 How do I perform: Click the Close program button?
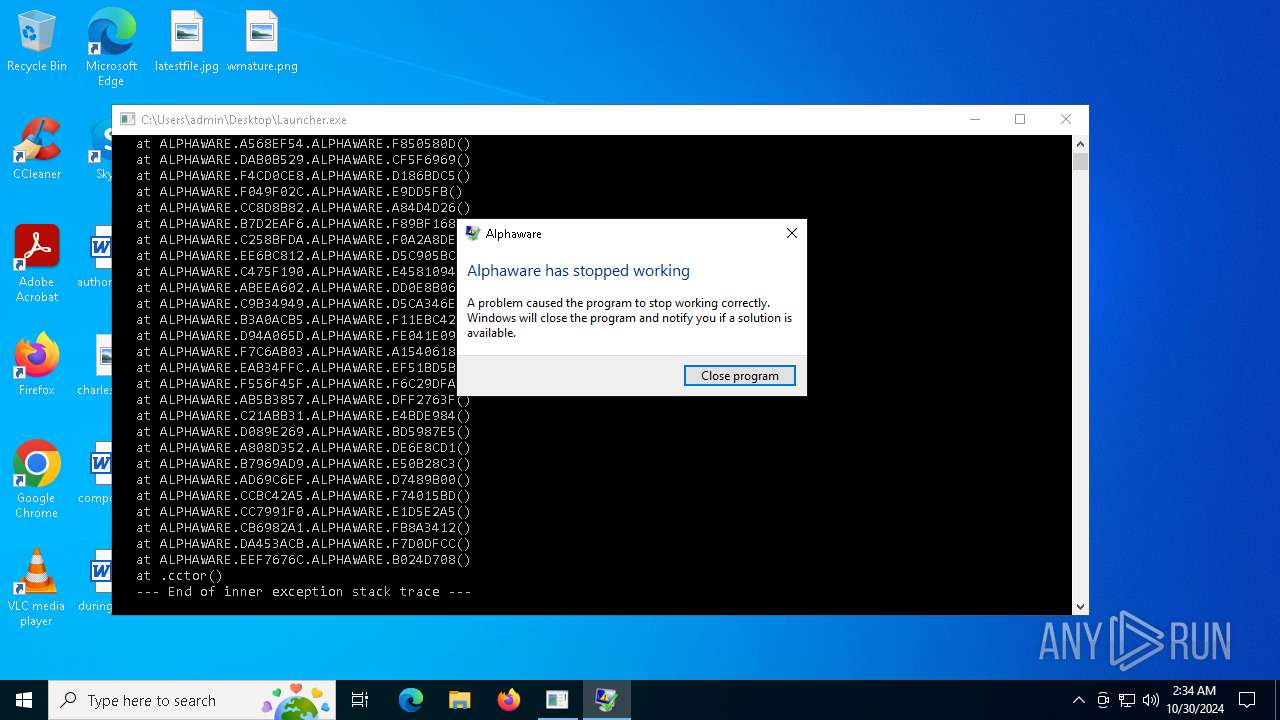(x=740, y=376)
